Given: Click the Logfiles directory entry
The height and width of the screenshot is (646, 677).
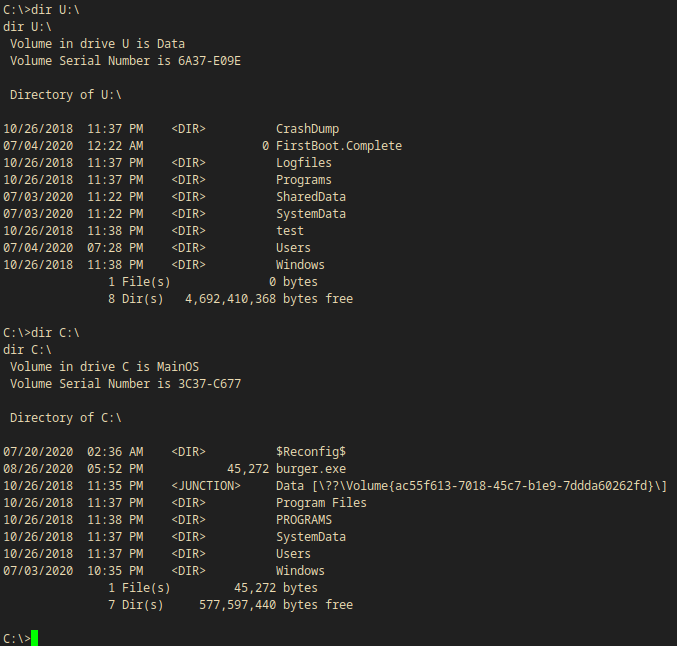Looking at the screenshot, I should click(x=303, y=162).
